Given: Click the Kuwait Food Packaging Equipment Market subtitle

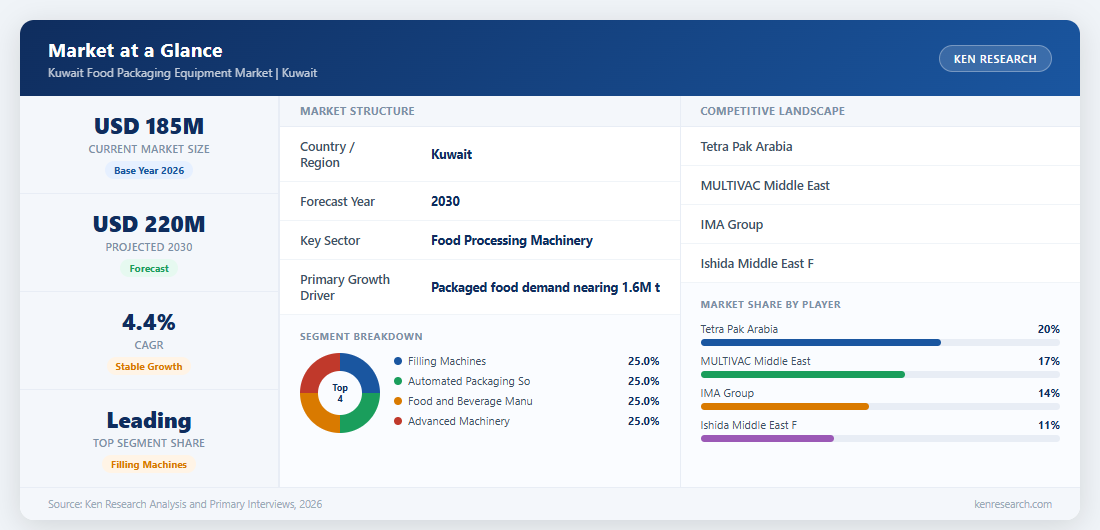Looking at the screenshot, I should coord(182,73).
